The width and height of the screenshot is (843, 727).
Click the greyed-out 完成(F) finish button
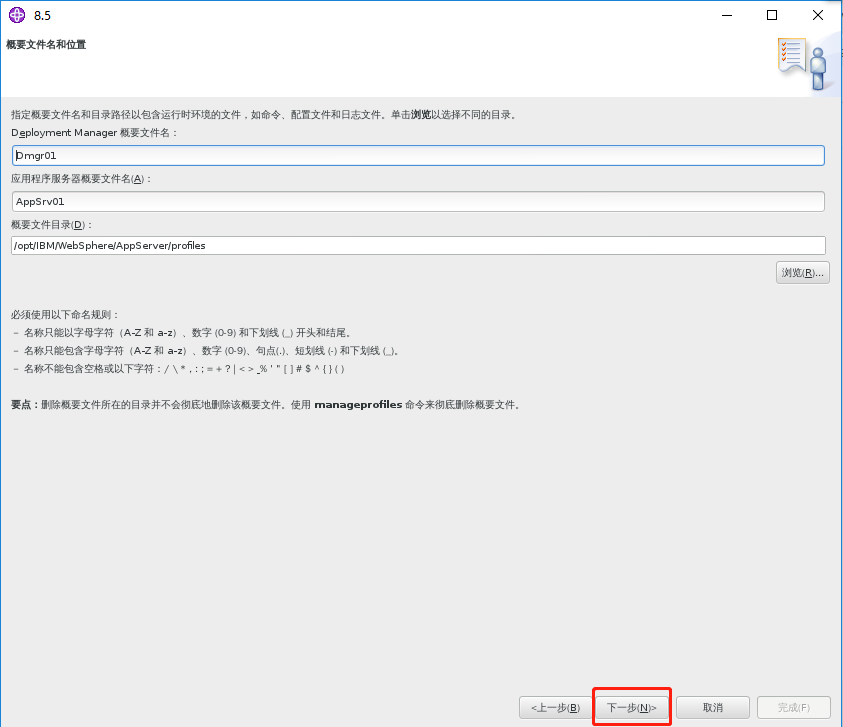[794, 708]
